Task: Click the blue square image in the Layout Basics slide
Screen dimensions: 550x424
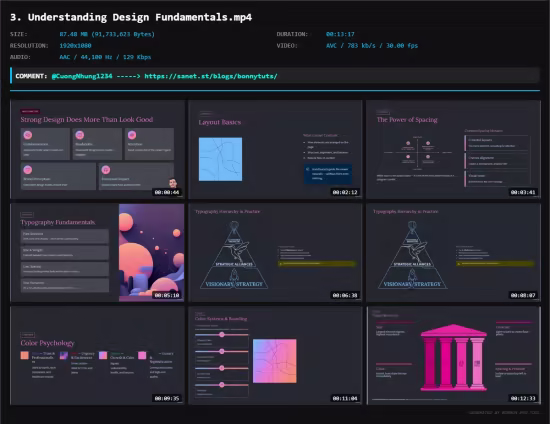Action: [x=220, y=159]
